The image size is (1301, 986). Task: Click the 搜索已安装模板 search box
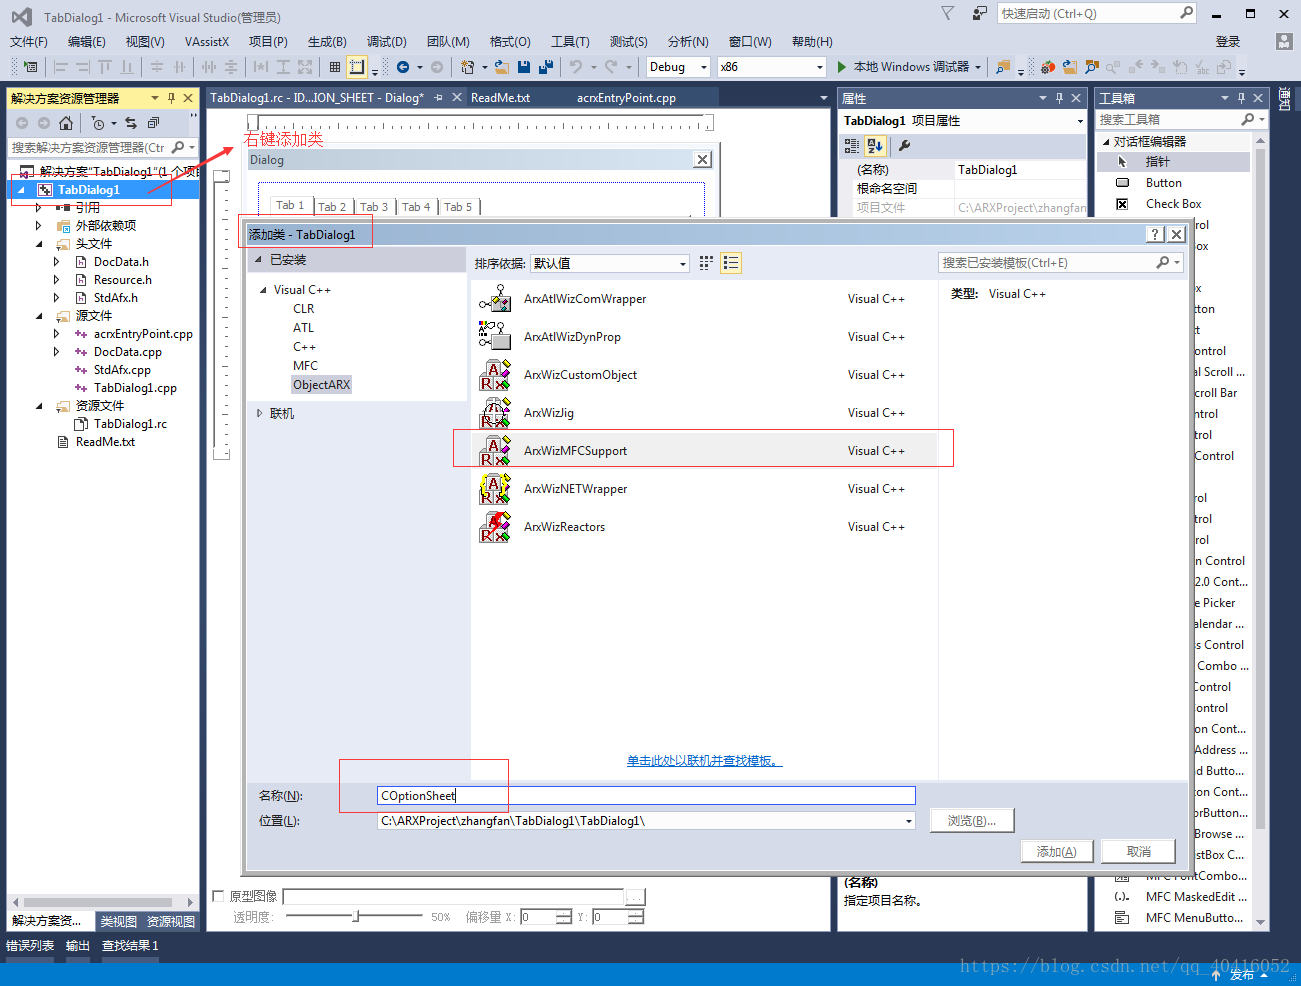1061,263
